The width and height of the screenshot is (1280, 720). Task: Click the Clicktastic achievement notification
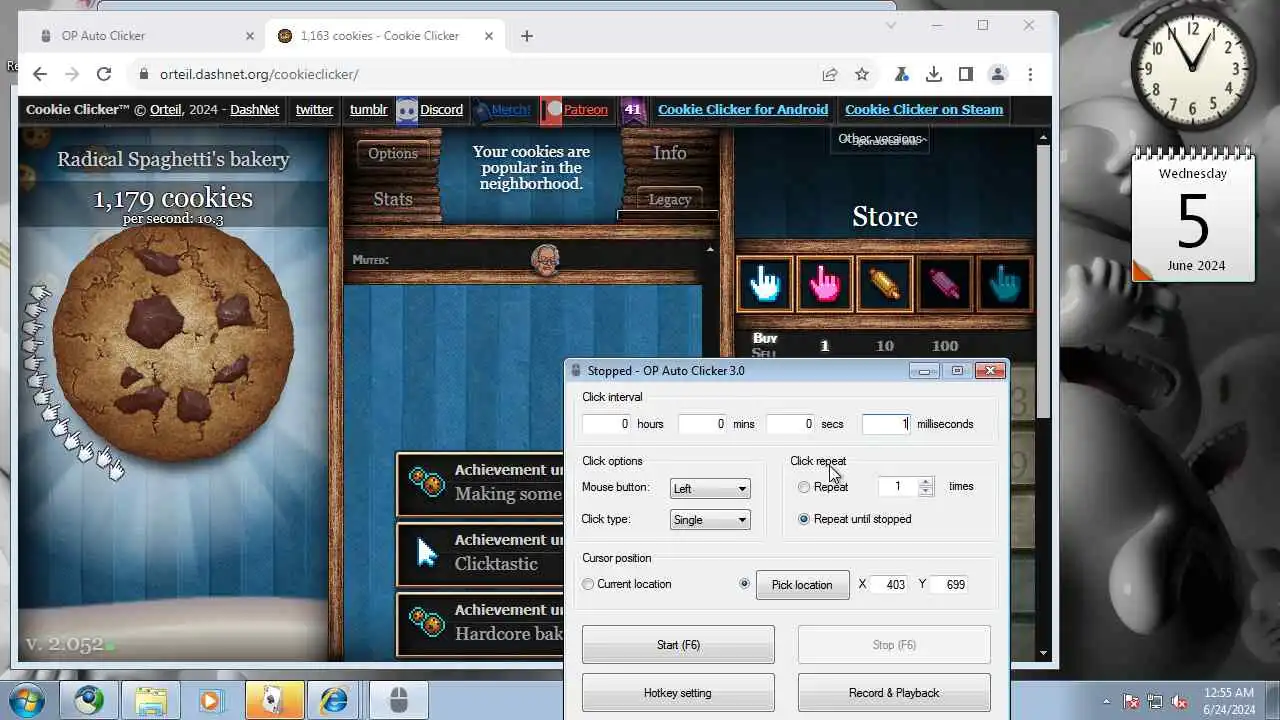point(480,553)
